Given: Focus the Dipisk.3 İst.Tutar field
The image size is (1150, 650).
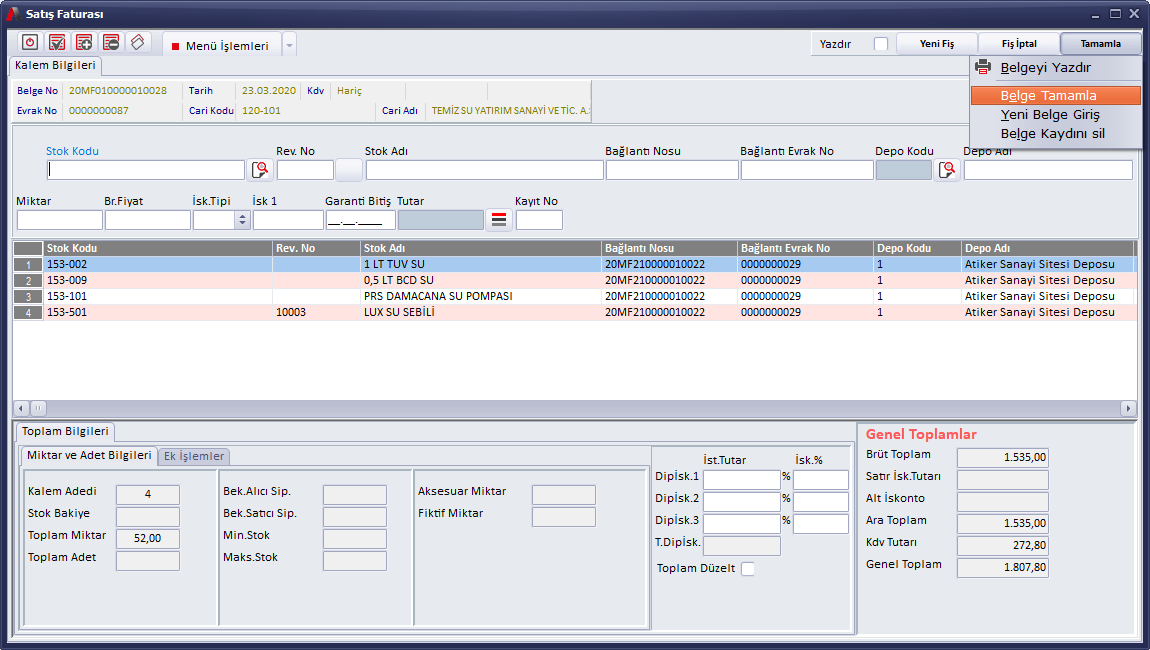Looking at the screenshot, I should [741, 524].
